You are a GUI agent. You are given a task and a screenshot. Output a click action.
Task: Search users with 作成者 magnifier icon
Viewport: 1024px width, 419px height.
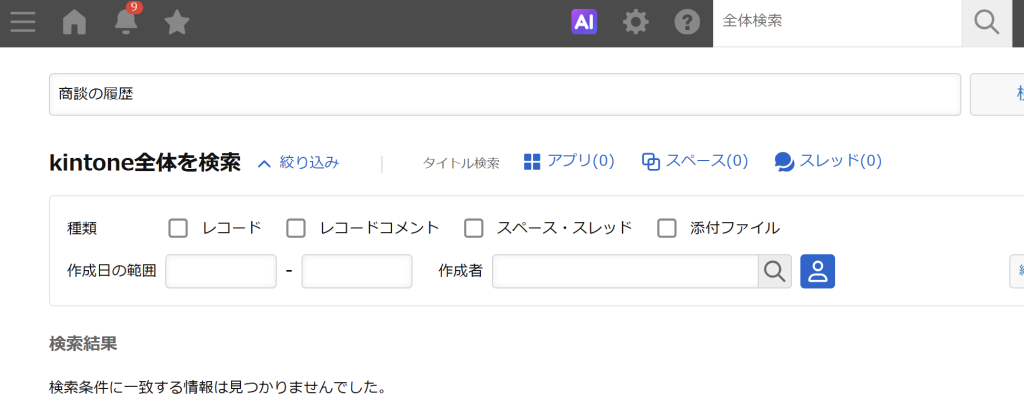tap(775, 271)
